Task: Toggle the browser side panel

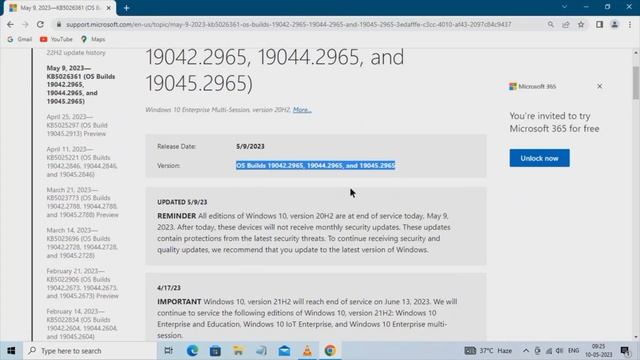Action: coord(599,24)
